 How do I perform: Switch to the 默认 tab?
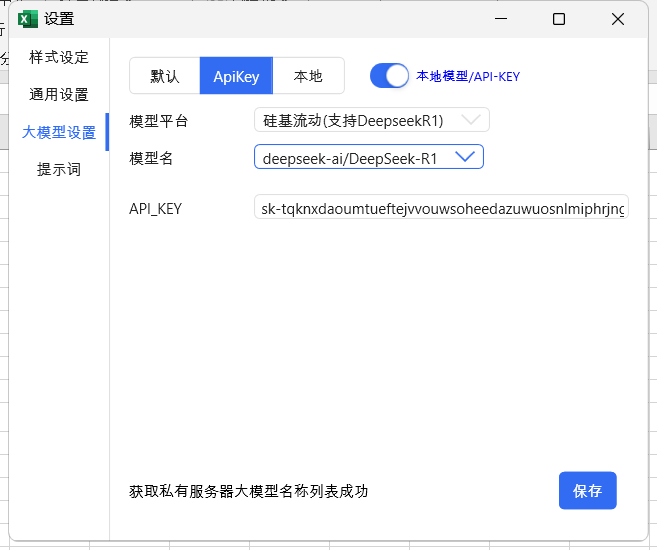point(165,76)
